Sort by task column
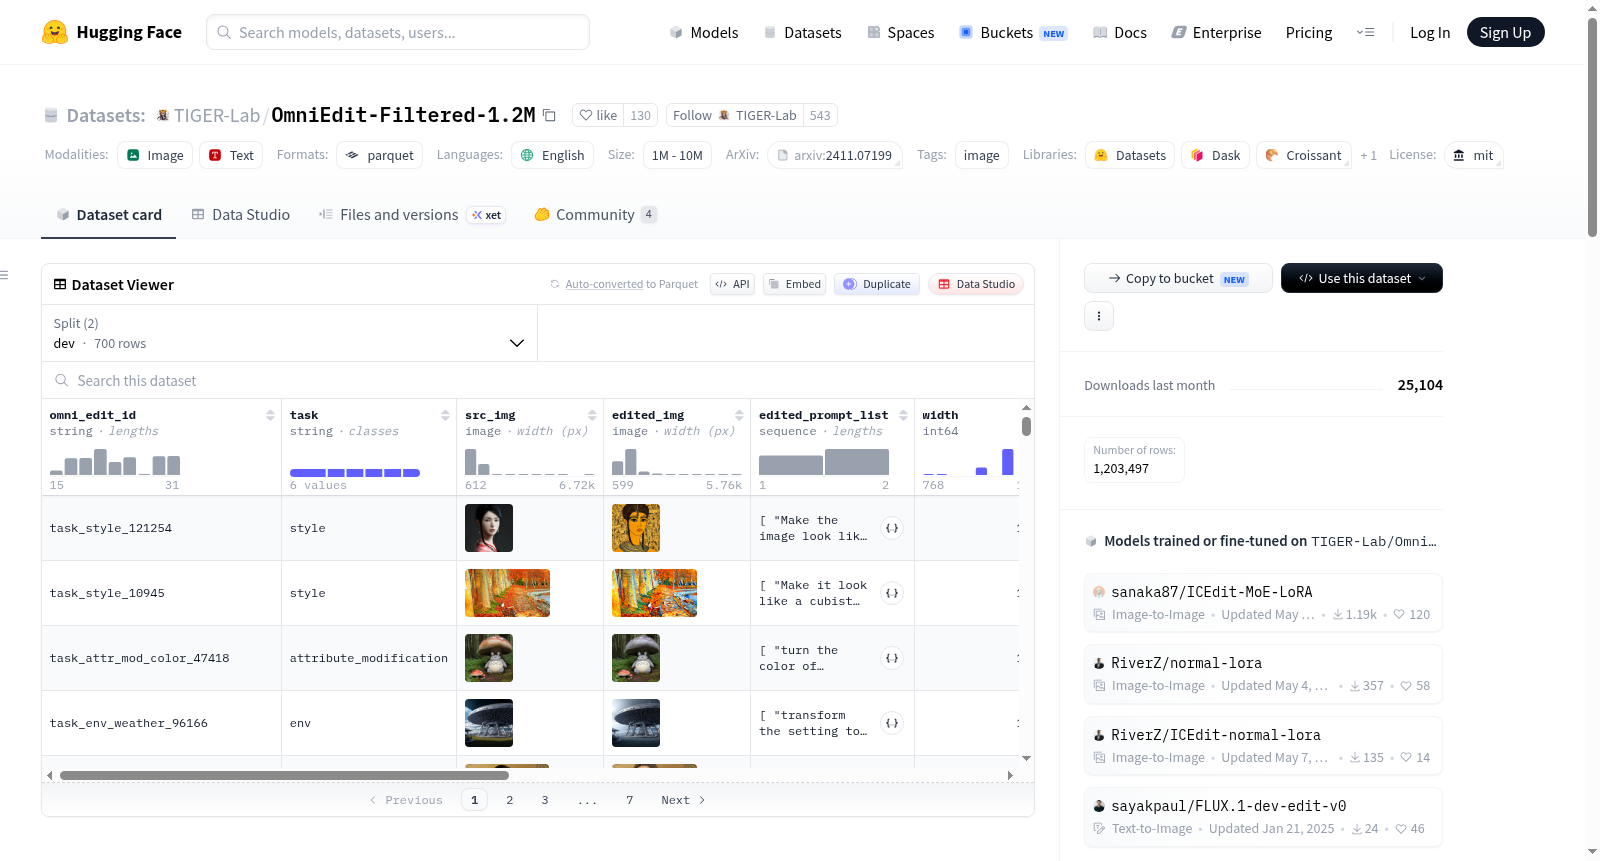The height and width of the screenshot is (861, 1600). pos(445,415)
